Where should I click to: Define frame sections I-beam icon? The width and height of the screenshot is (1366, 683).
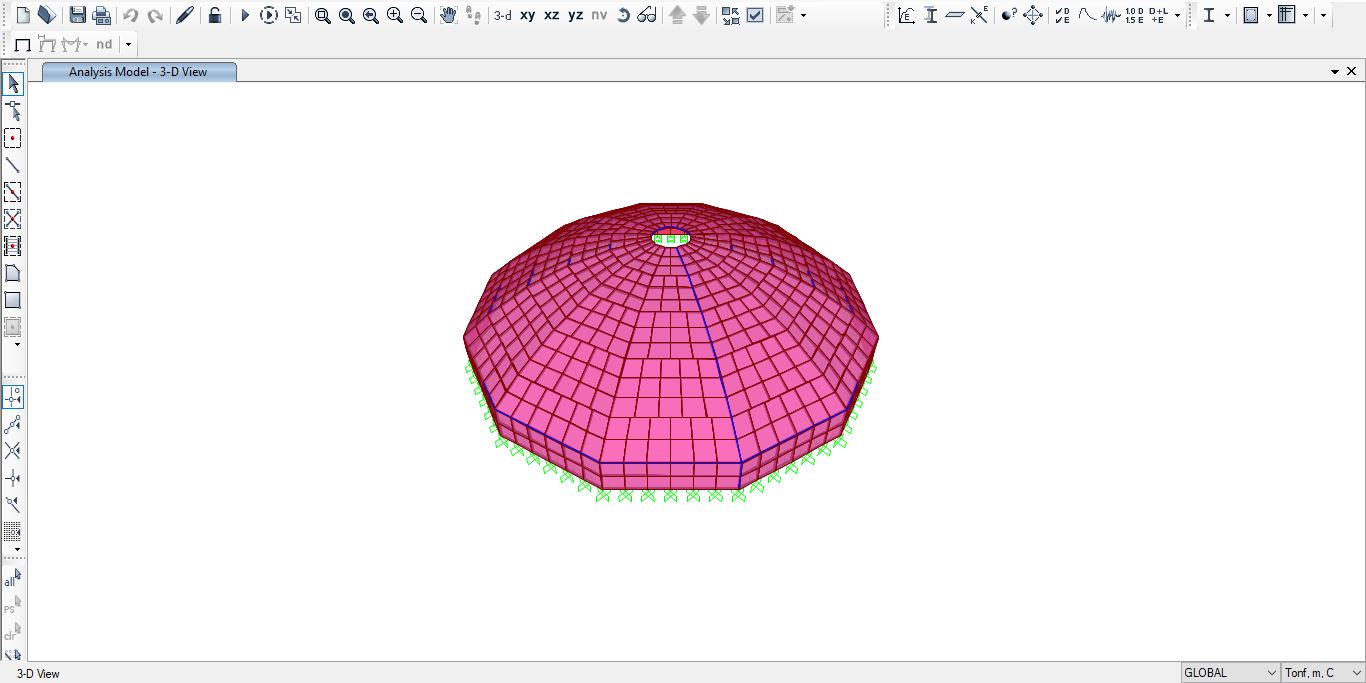pyautogui.click(x=930, y=15)
